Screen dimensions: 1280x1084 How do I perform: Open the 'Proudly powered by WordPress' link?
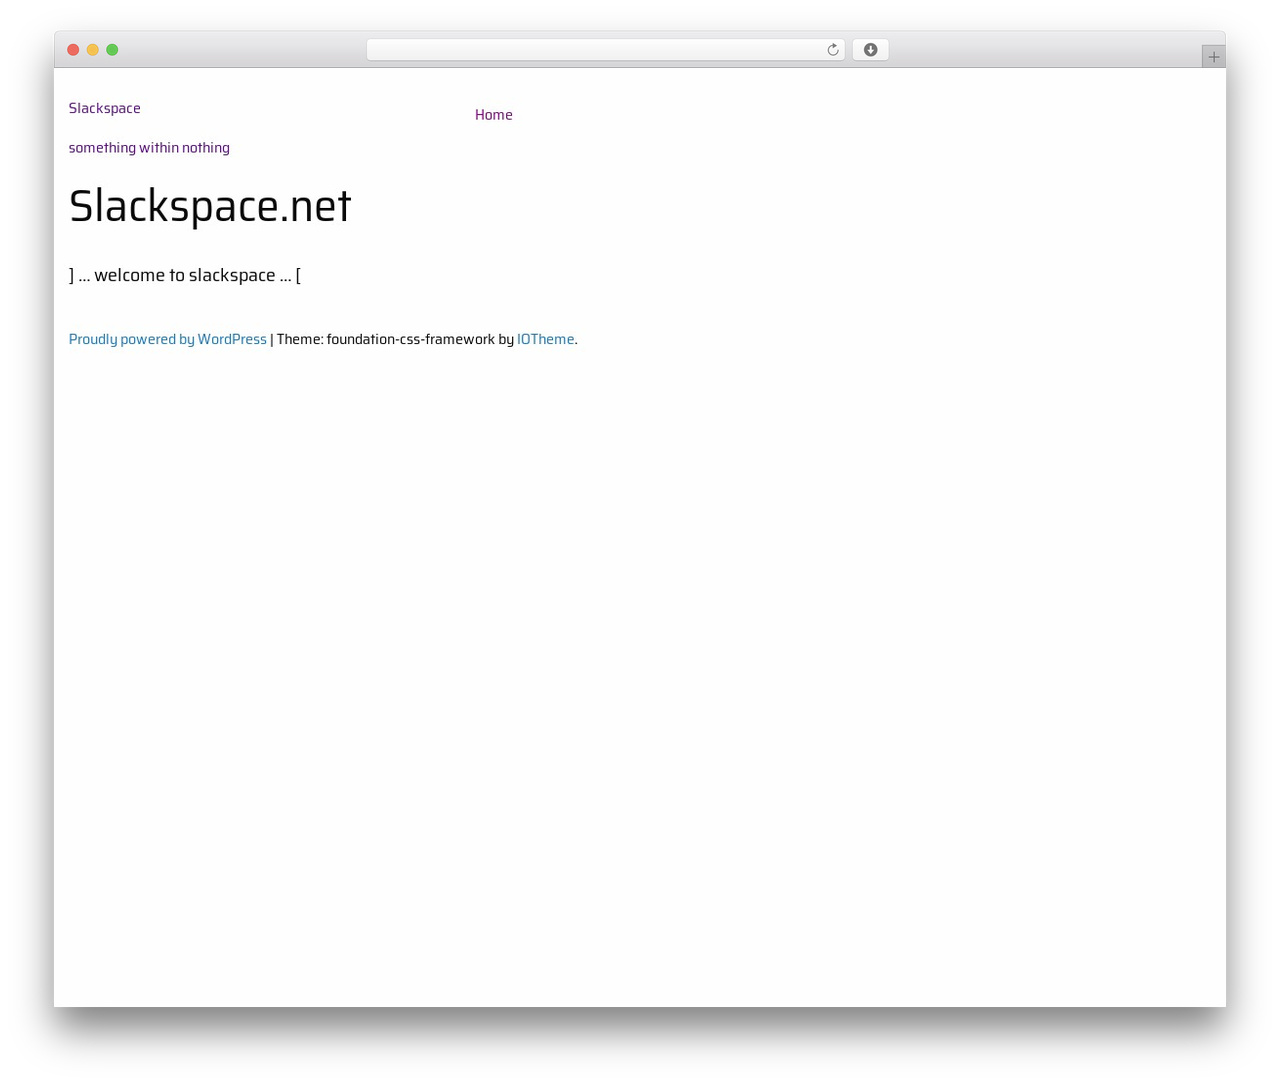[x=168, y=339]
